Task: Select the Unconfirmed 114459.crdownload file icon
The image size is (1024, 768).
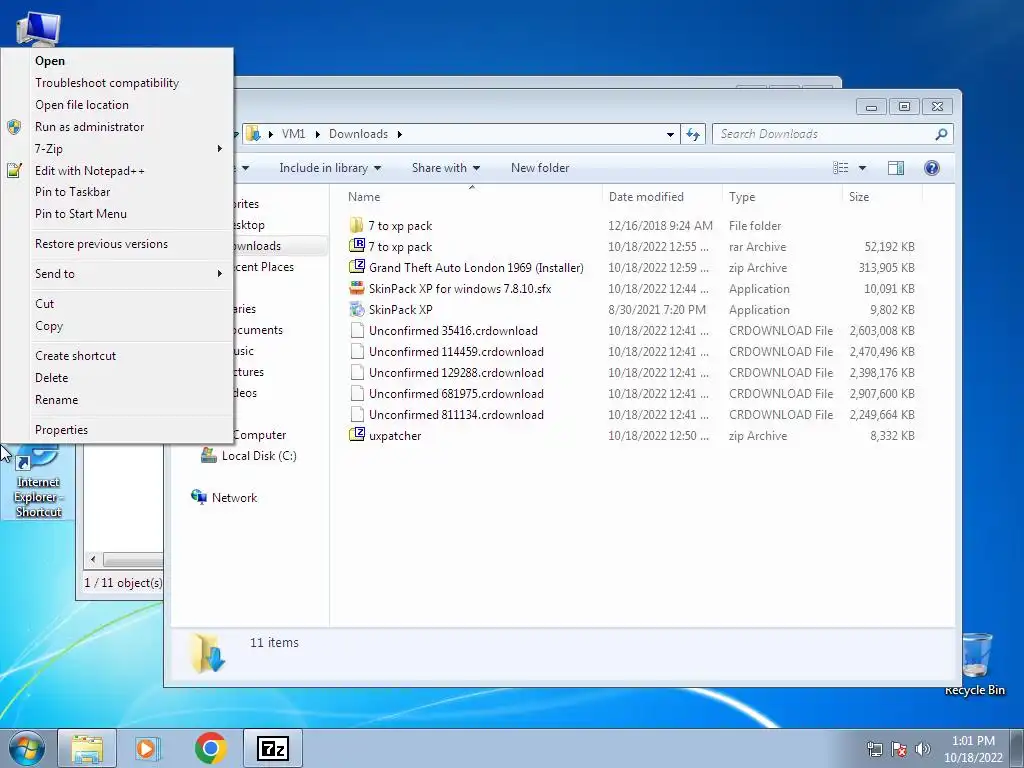Action: (x=357, y=351)
